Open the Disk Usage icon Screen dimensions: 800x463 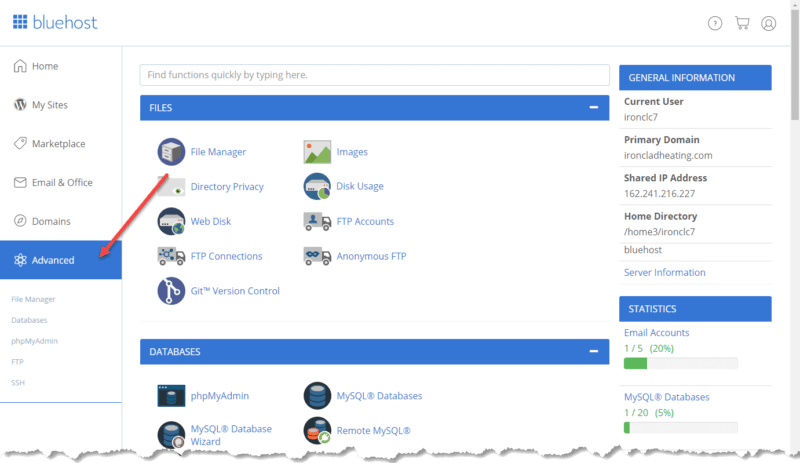[317, 186]
